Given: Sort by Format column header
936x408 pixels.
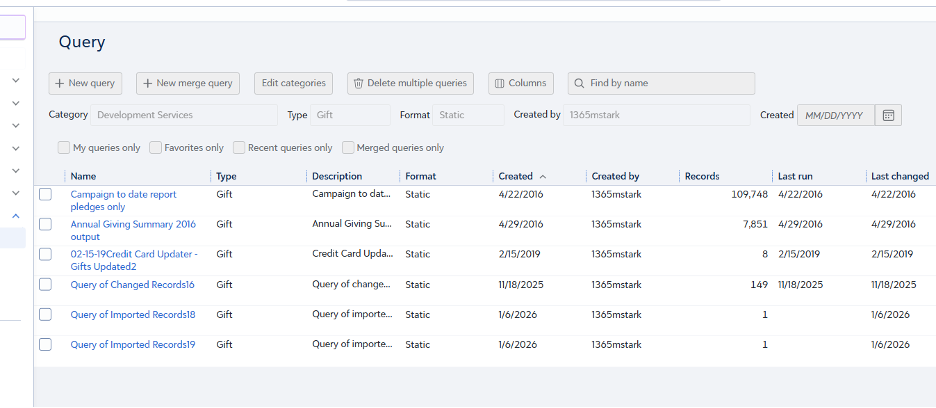Looking at the screenshot, I should tap(421, 176).
